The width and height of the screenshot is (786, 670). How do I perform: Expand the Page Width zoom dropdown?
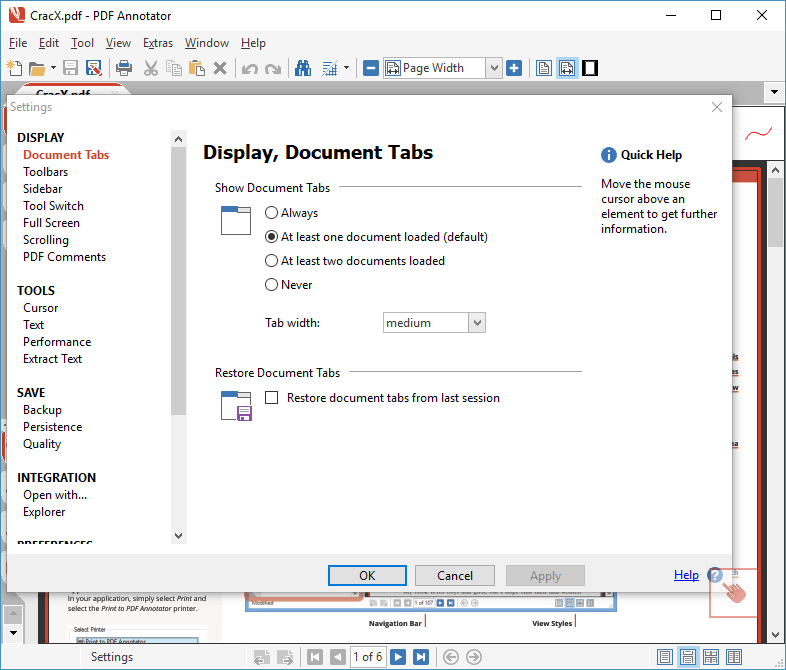tap(493, 68)
